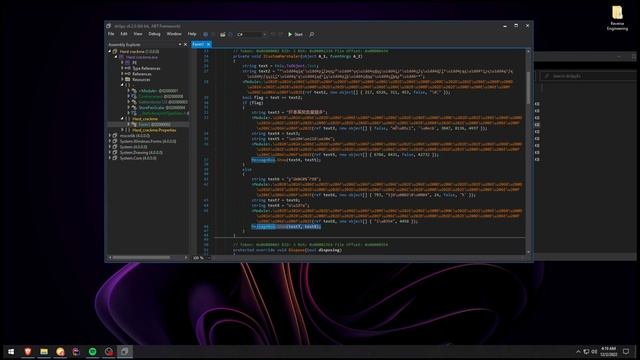This screenshot has height=360, width=640.
Task: Open the 100 % zoom dropdown
Action: click(200, 258)
